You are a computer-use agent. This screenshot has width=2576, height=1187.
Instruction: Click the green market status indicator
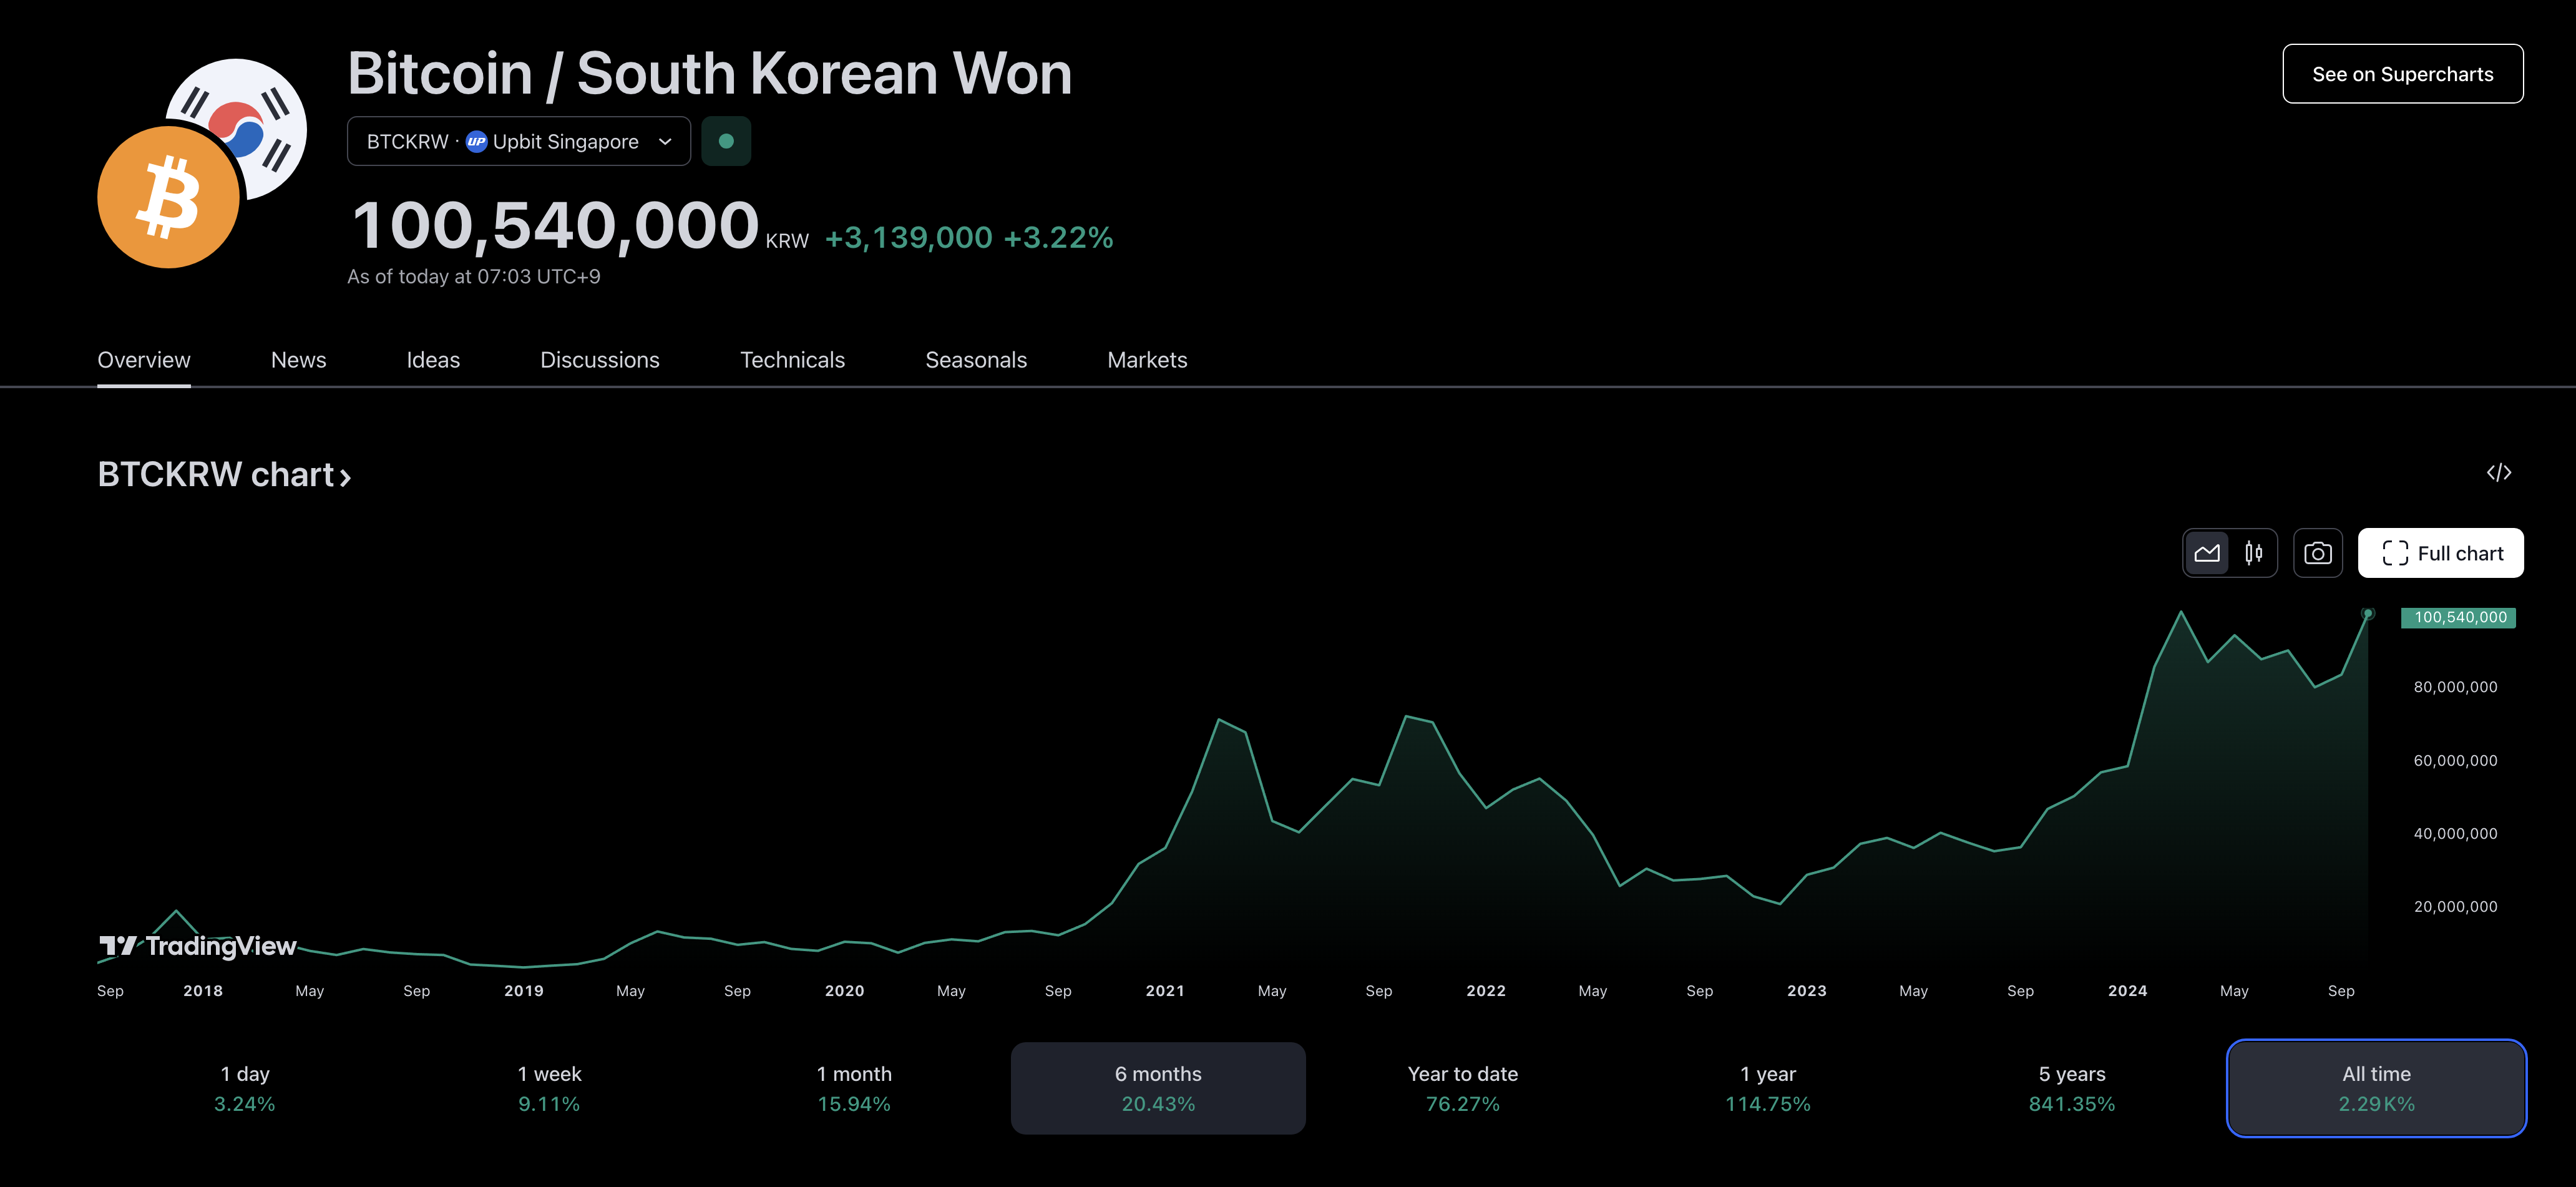coord(726,141)
